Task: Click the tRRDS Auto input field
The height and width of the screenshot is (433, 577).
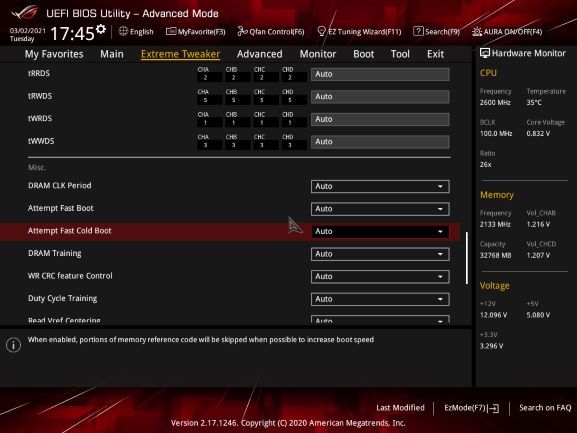Action: tap(380, 74)
